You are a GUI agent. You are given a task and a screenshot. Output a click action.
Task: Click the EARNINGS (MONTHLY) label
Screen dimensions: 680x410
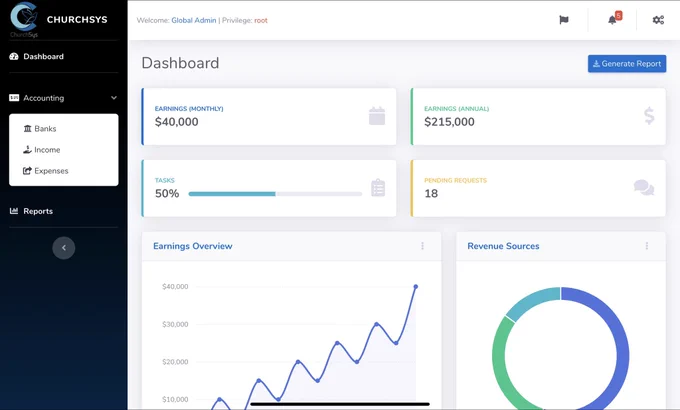(189, 108)
